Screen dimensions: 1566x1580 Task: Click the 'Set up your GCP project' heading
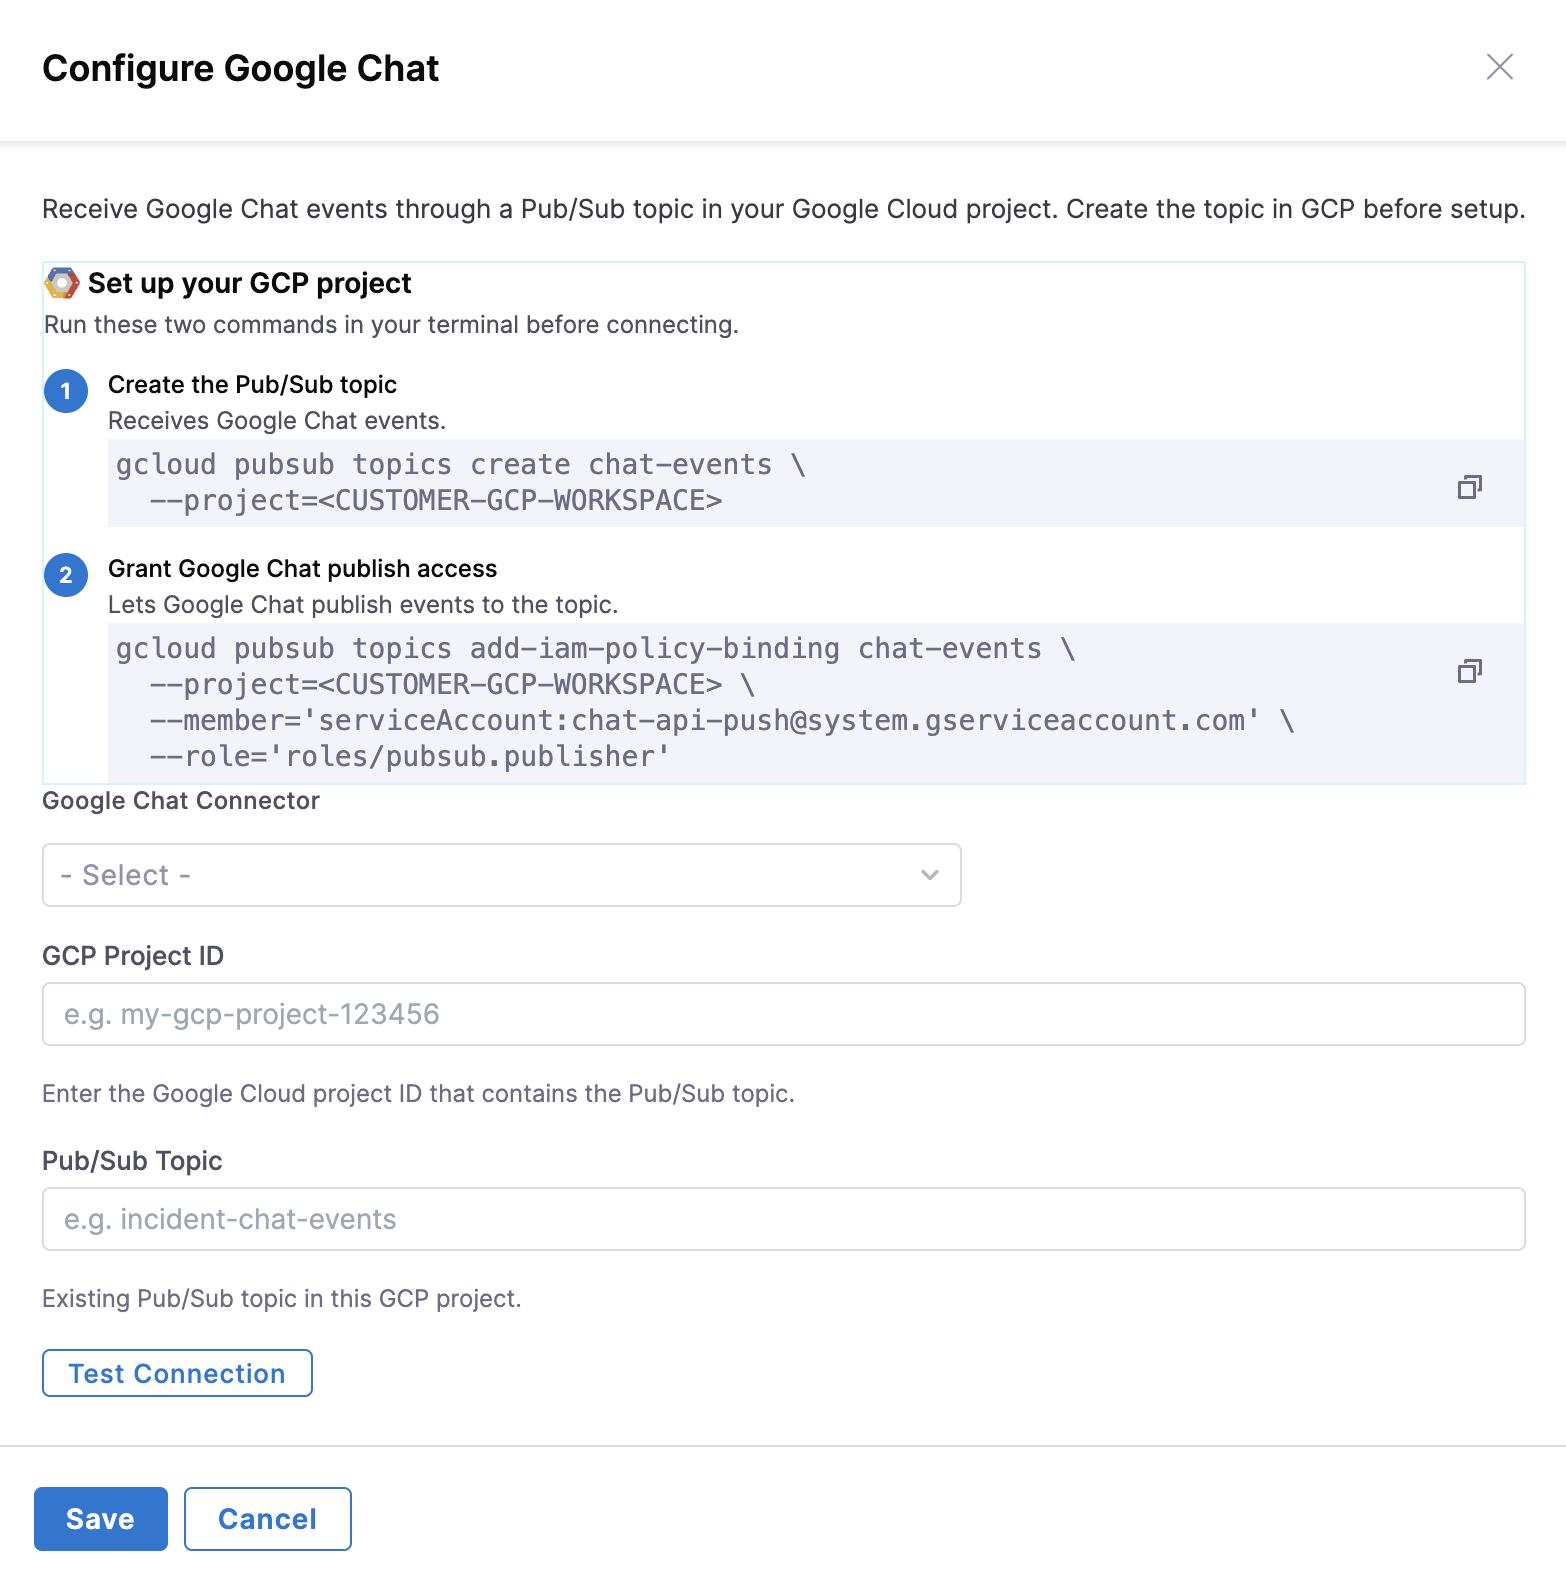pyautogui.click(x=250, y=284)
